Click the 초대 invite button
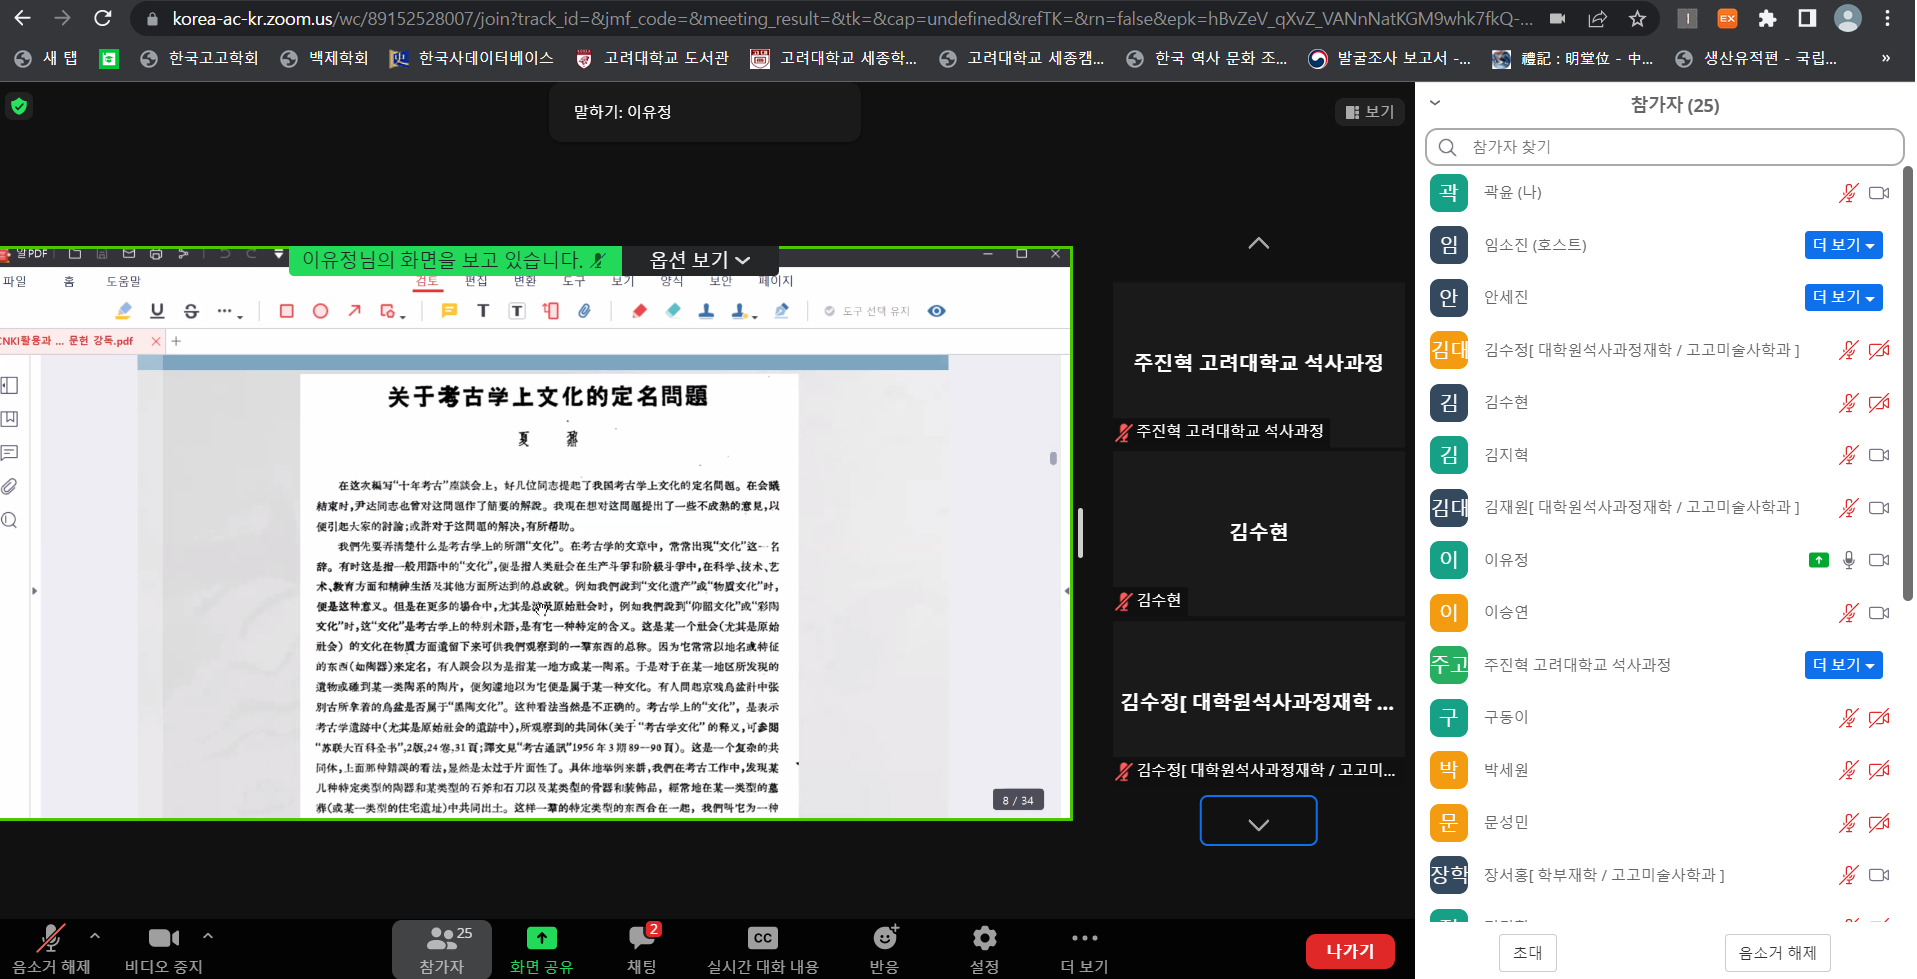Image resolution: width=1917 pixels, height=979 pixels. [x=1527, y=952]
